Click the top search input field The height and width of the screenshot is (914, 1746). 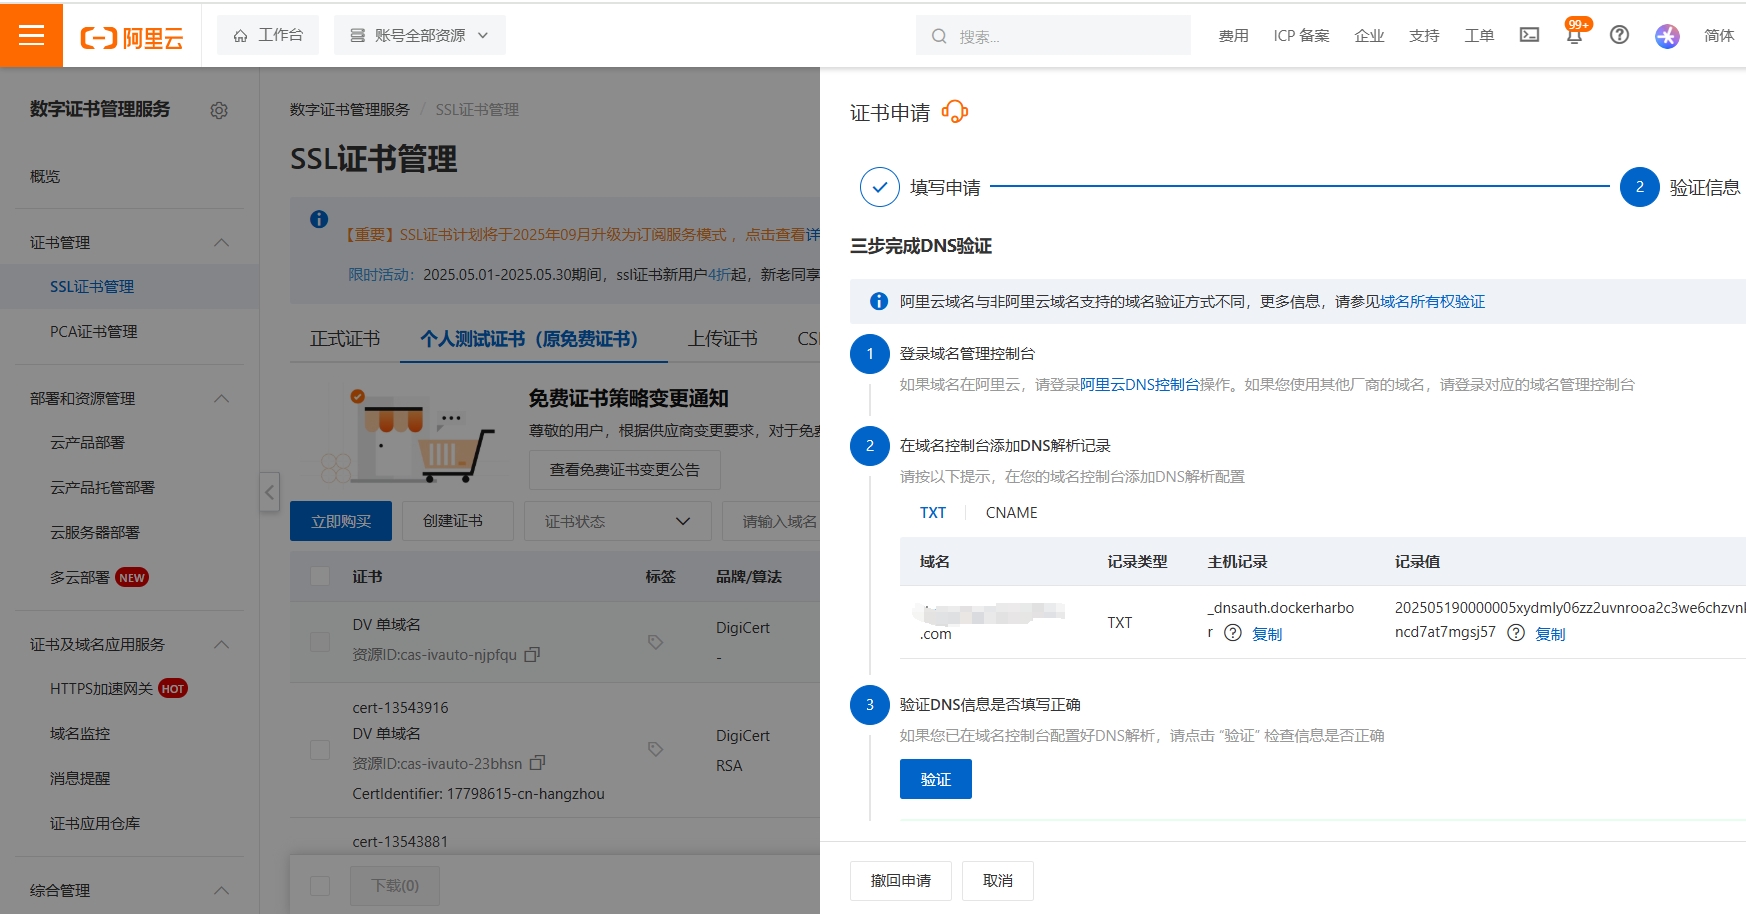pos(1053,36)
